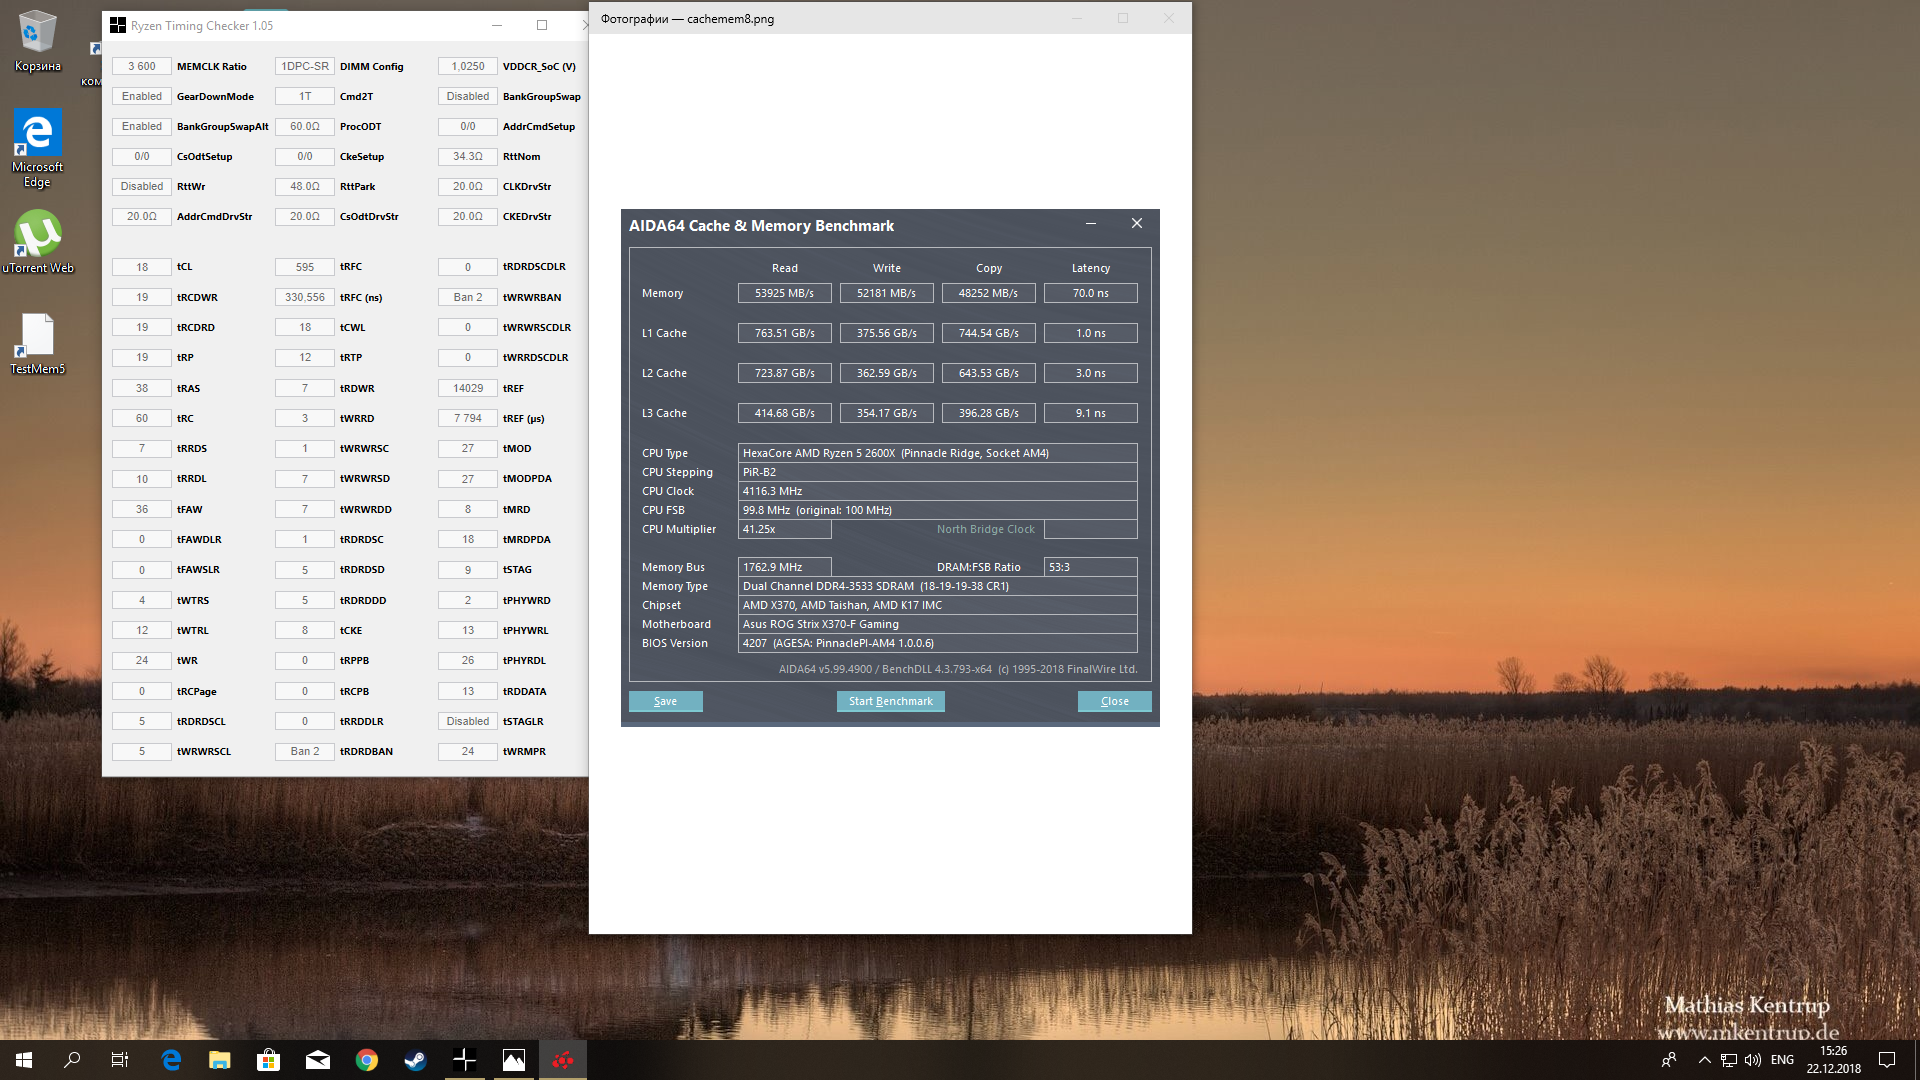Open the Mail app in the taskbar

318,1060
